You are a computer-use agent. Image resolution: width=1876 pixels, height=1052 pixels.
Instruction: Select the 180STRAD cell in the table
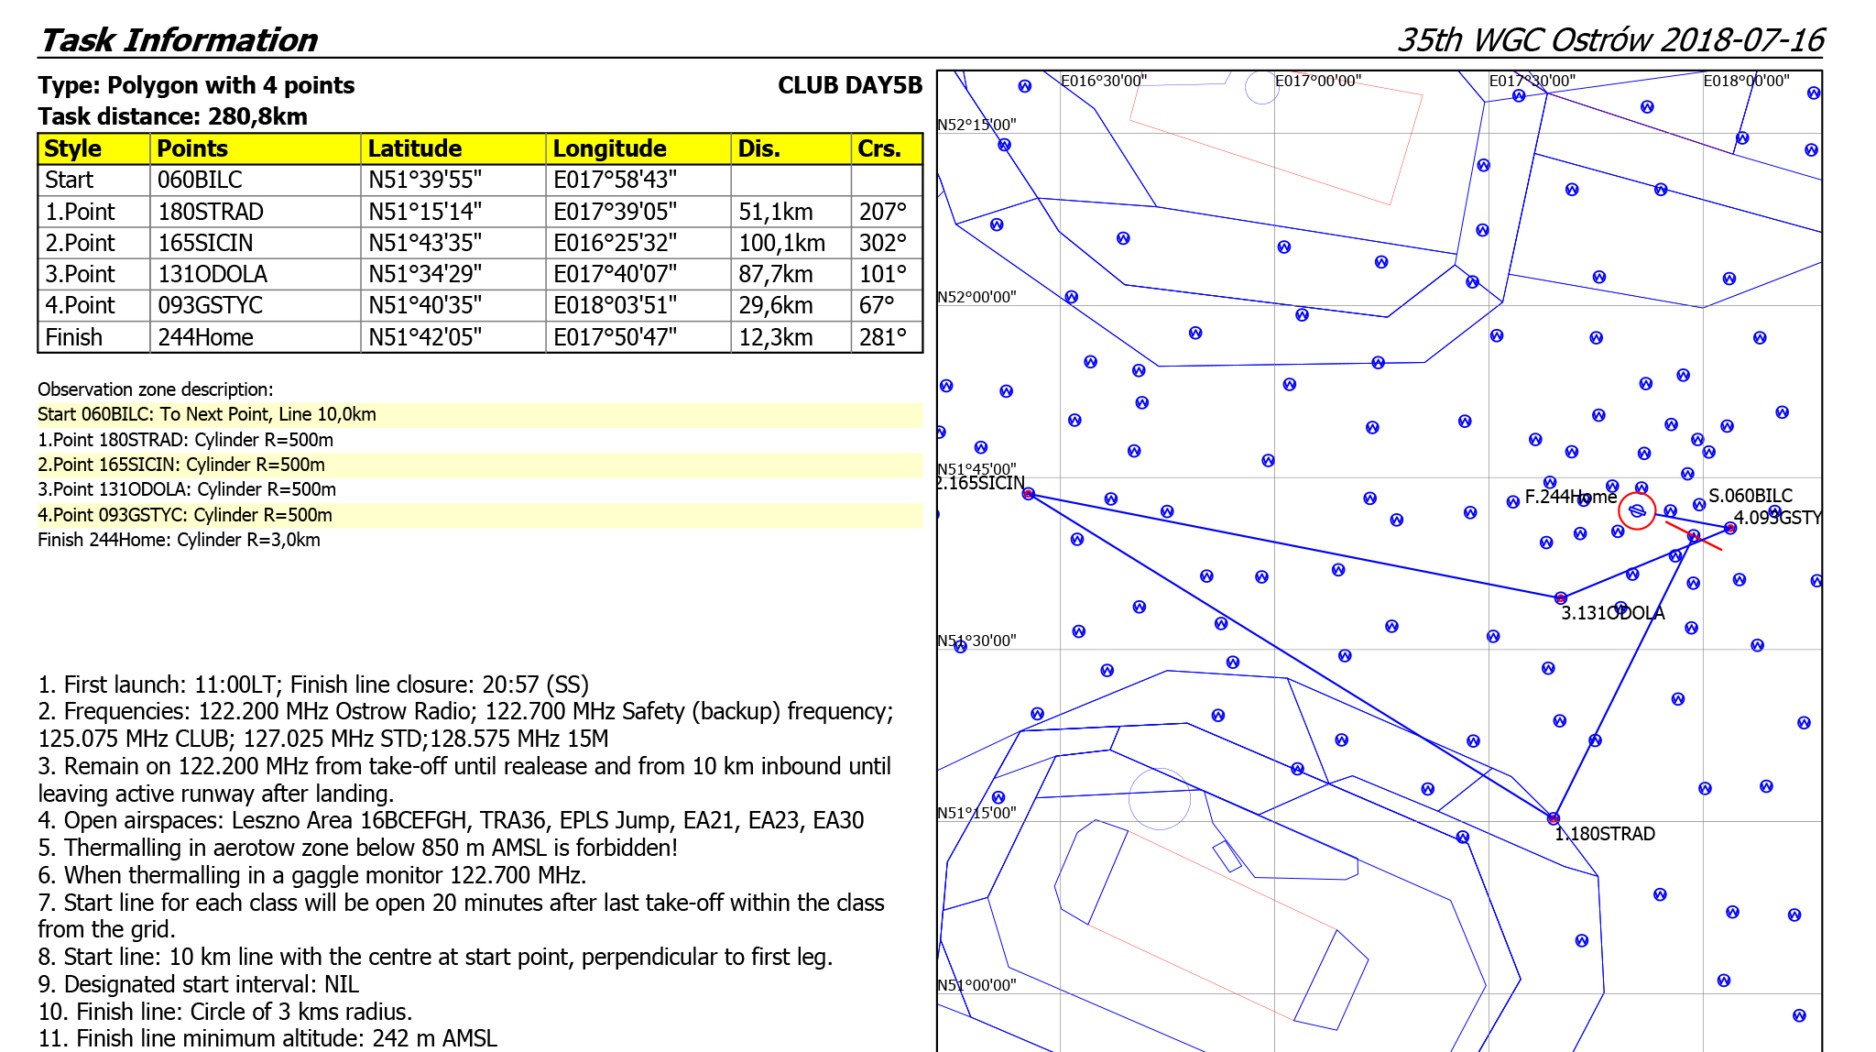pos(211,212)
